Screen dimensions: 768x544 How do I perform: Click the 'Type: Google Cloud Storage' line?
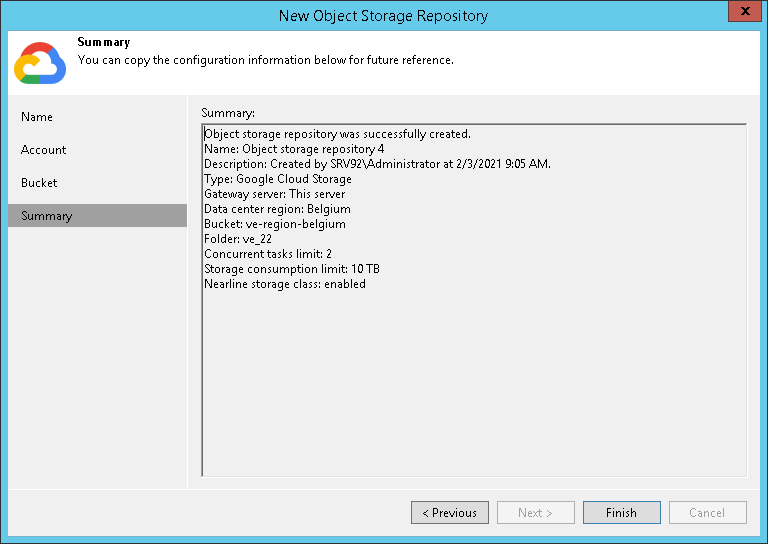tap(278, 179)
